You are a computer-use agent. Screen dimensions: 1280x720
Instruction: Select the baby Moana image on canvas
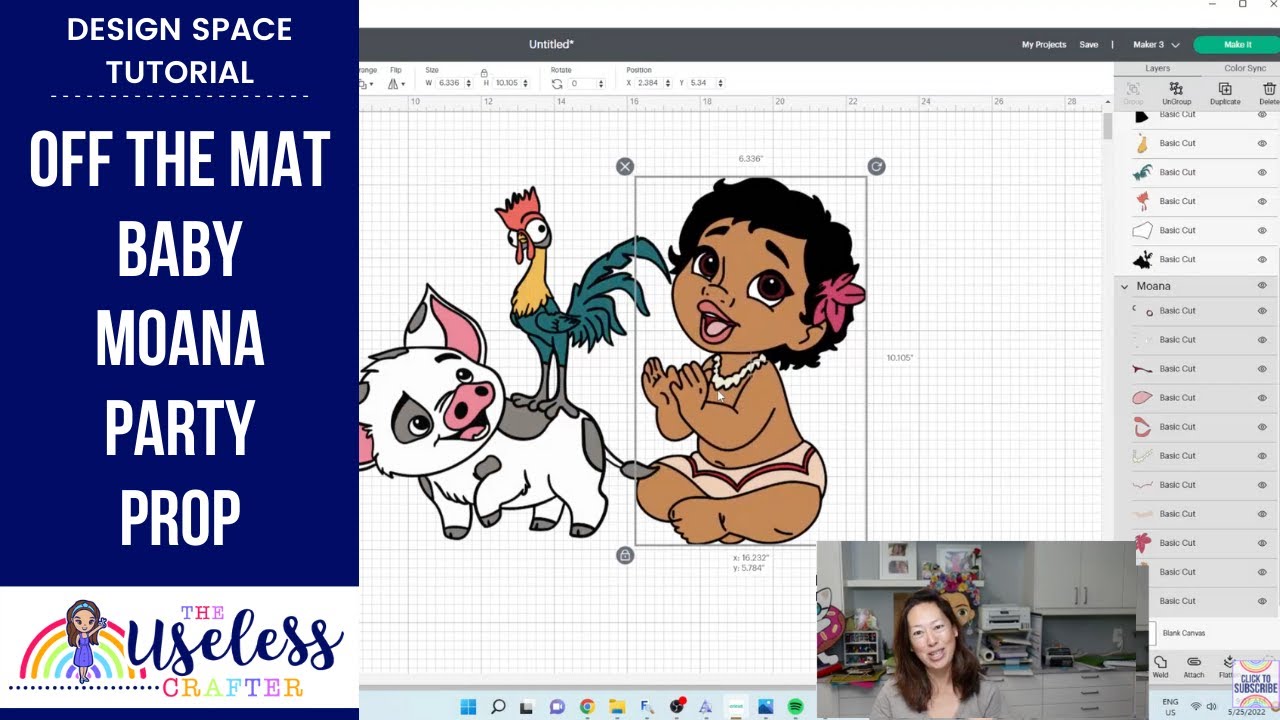[750, 360]
